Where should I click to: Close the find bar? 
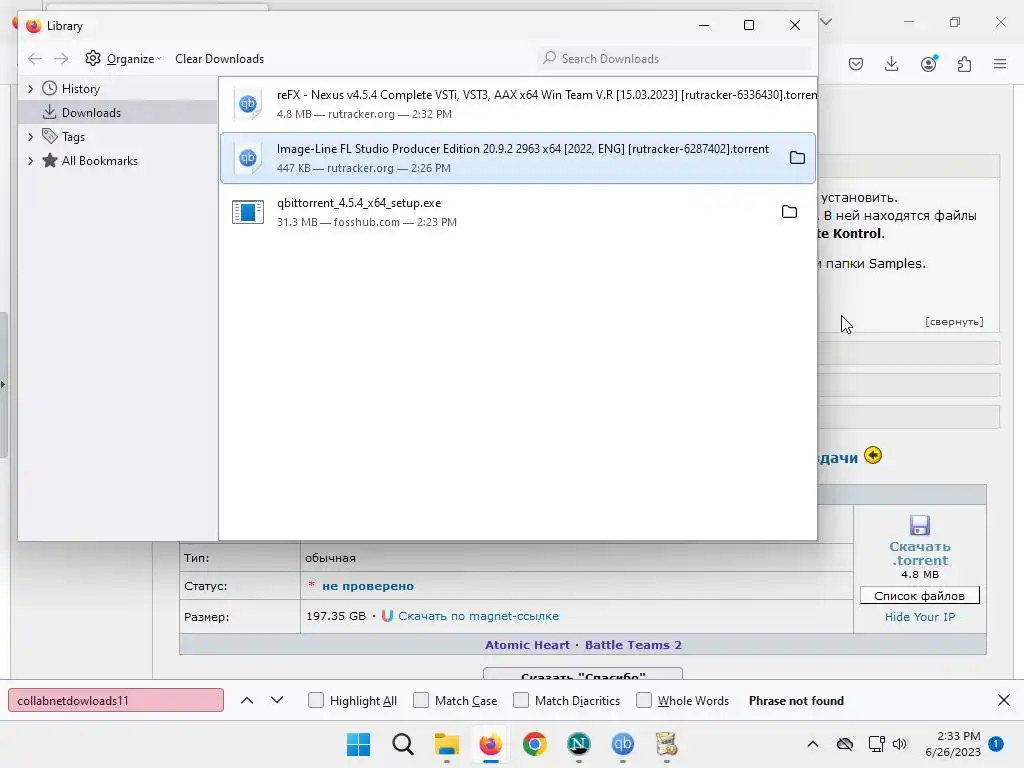(x=1004, y=701)
